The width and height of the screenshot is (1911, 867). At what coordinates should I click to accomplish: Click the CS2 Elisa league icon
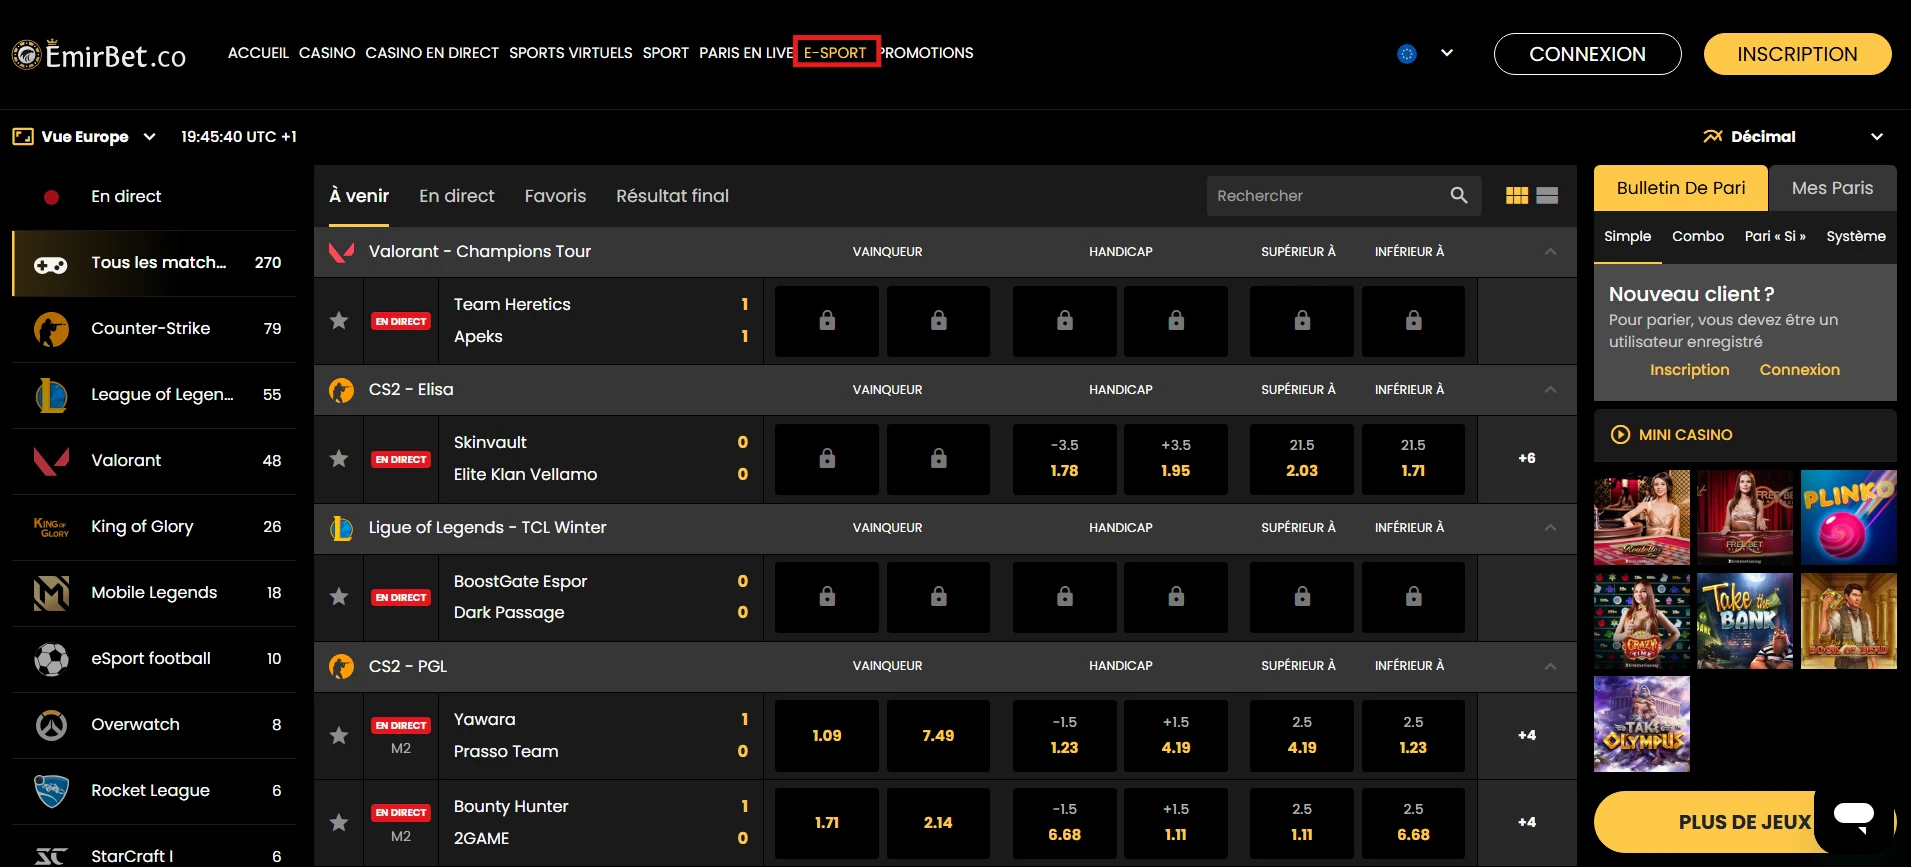341,390
